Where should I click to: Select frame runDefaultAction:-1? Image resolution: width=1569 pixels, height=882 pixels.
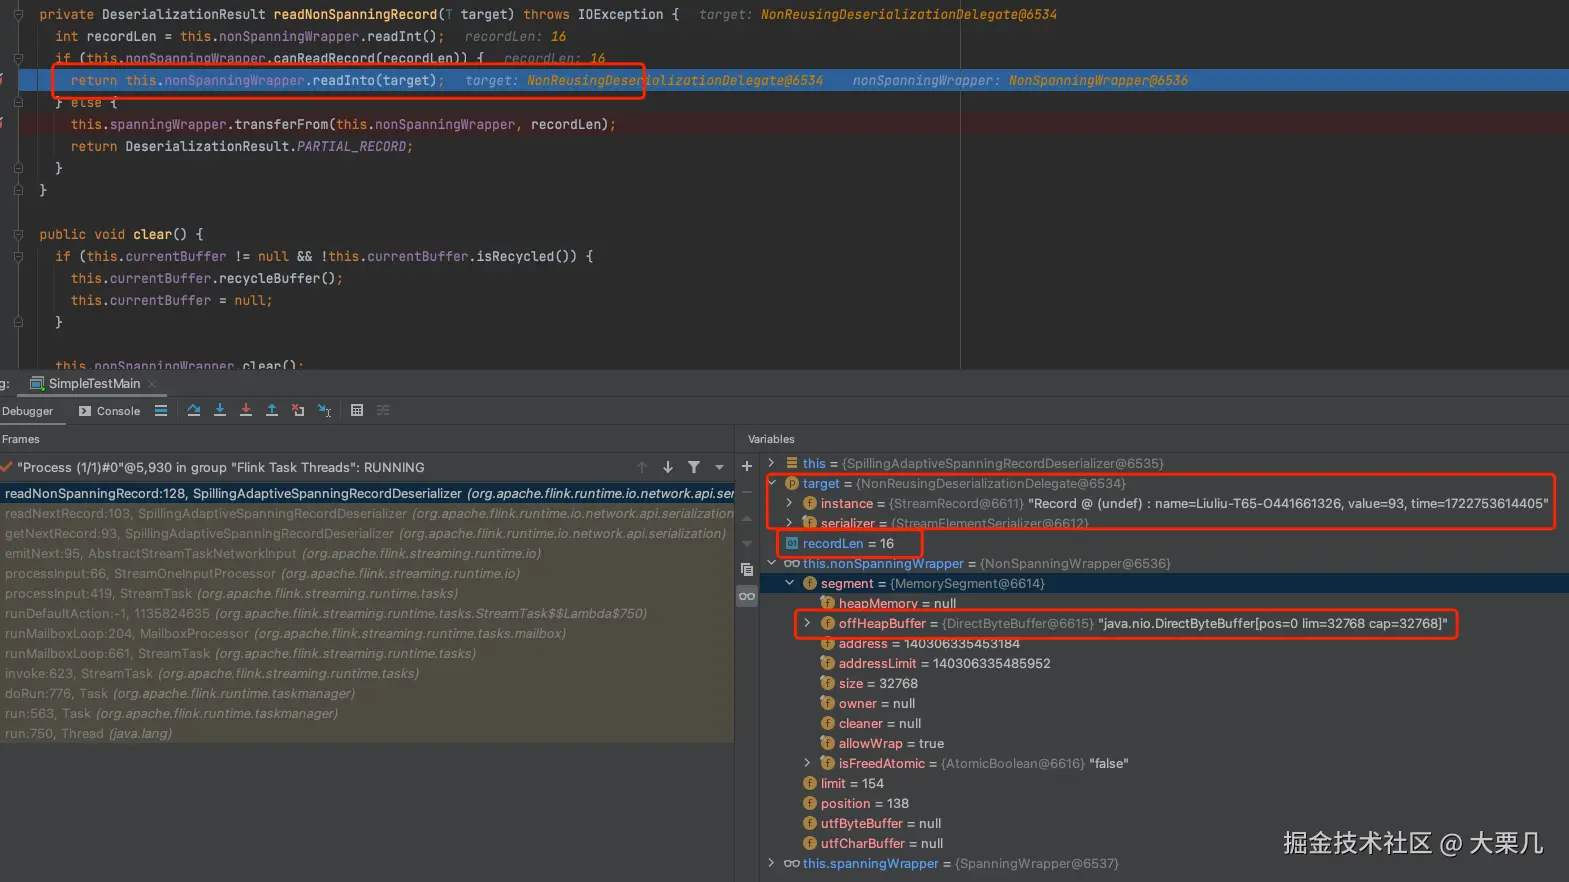pos(367,613)
